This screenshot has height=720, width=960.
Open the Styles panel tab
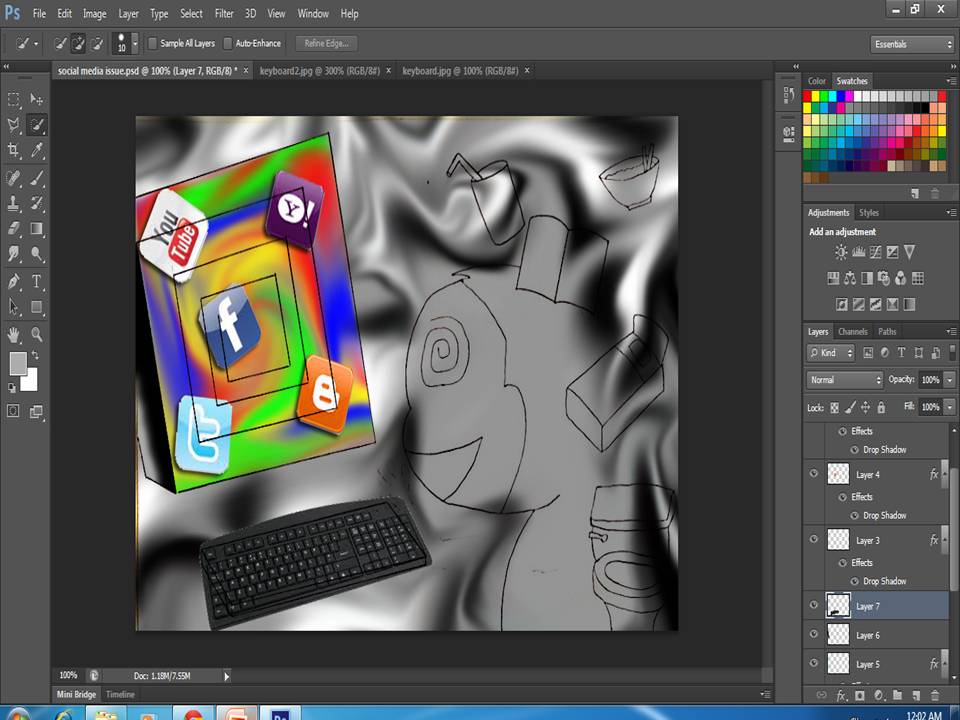click(869, 212)
